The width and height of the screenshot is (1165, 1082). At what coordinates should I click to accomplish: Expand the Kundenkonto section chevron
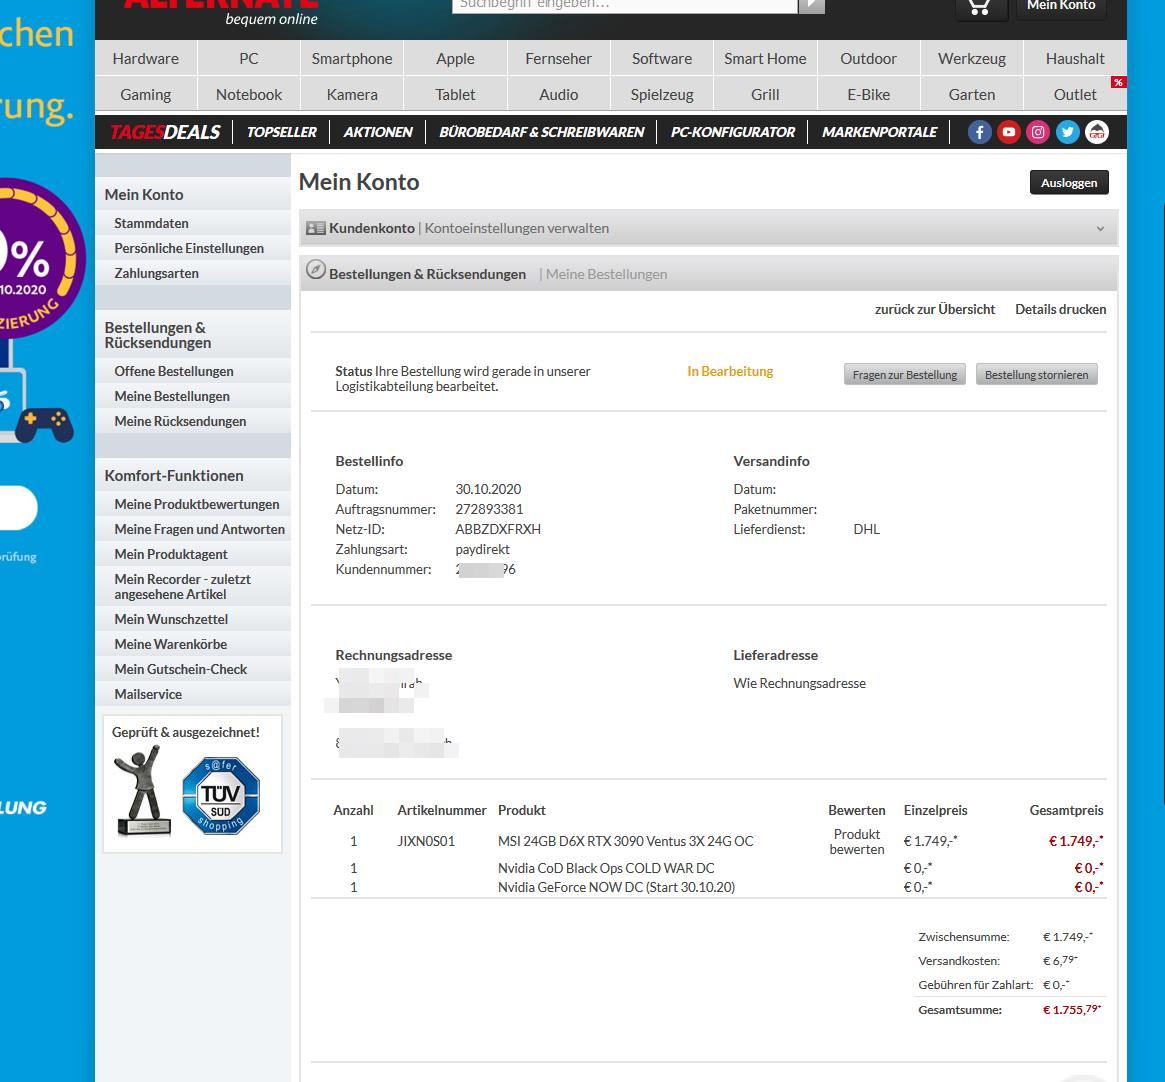[x=1100, y=229]
